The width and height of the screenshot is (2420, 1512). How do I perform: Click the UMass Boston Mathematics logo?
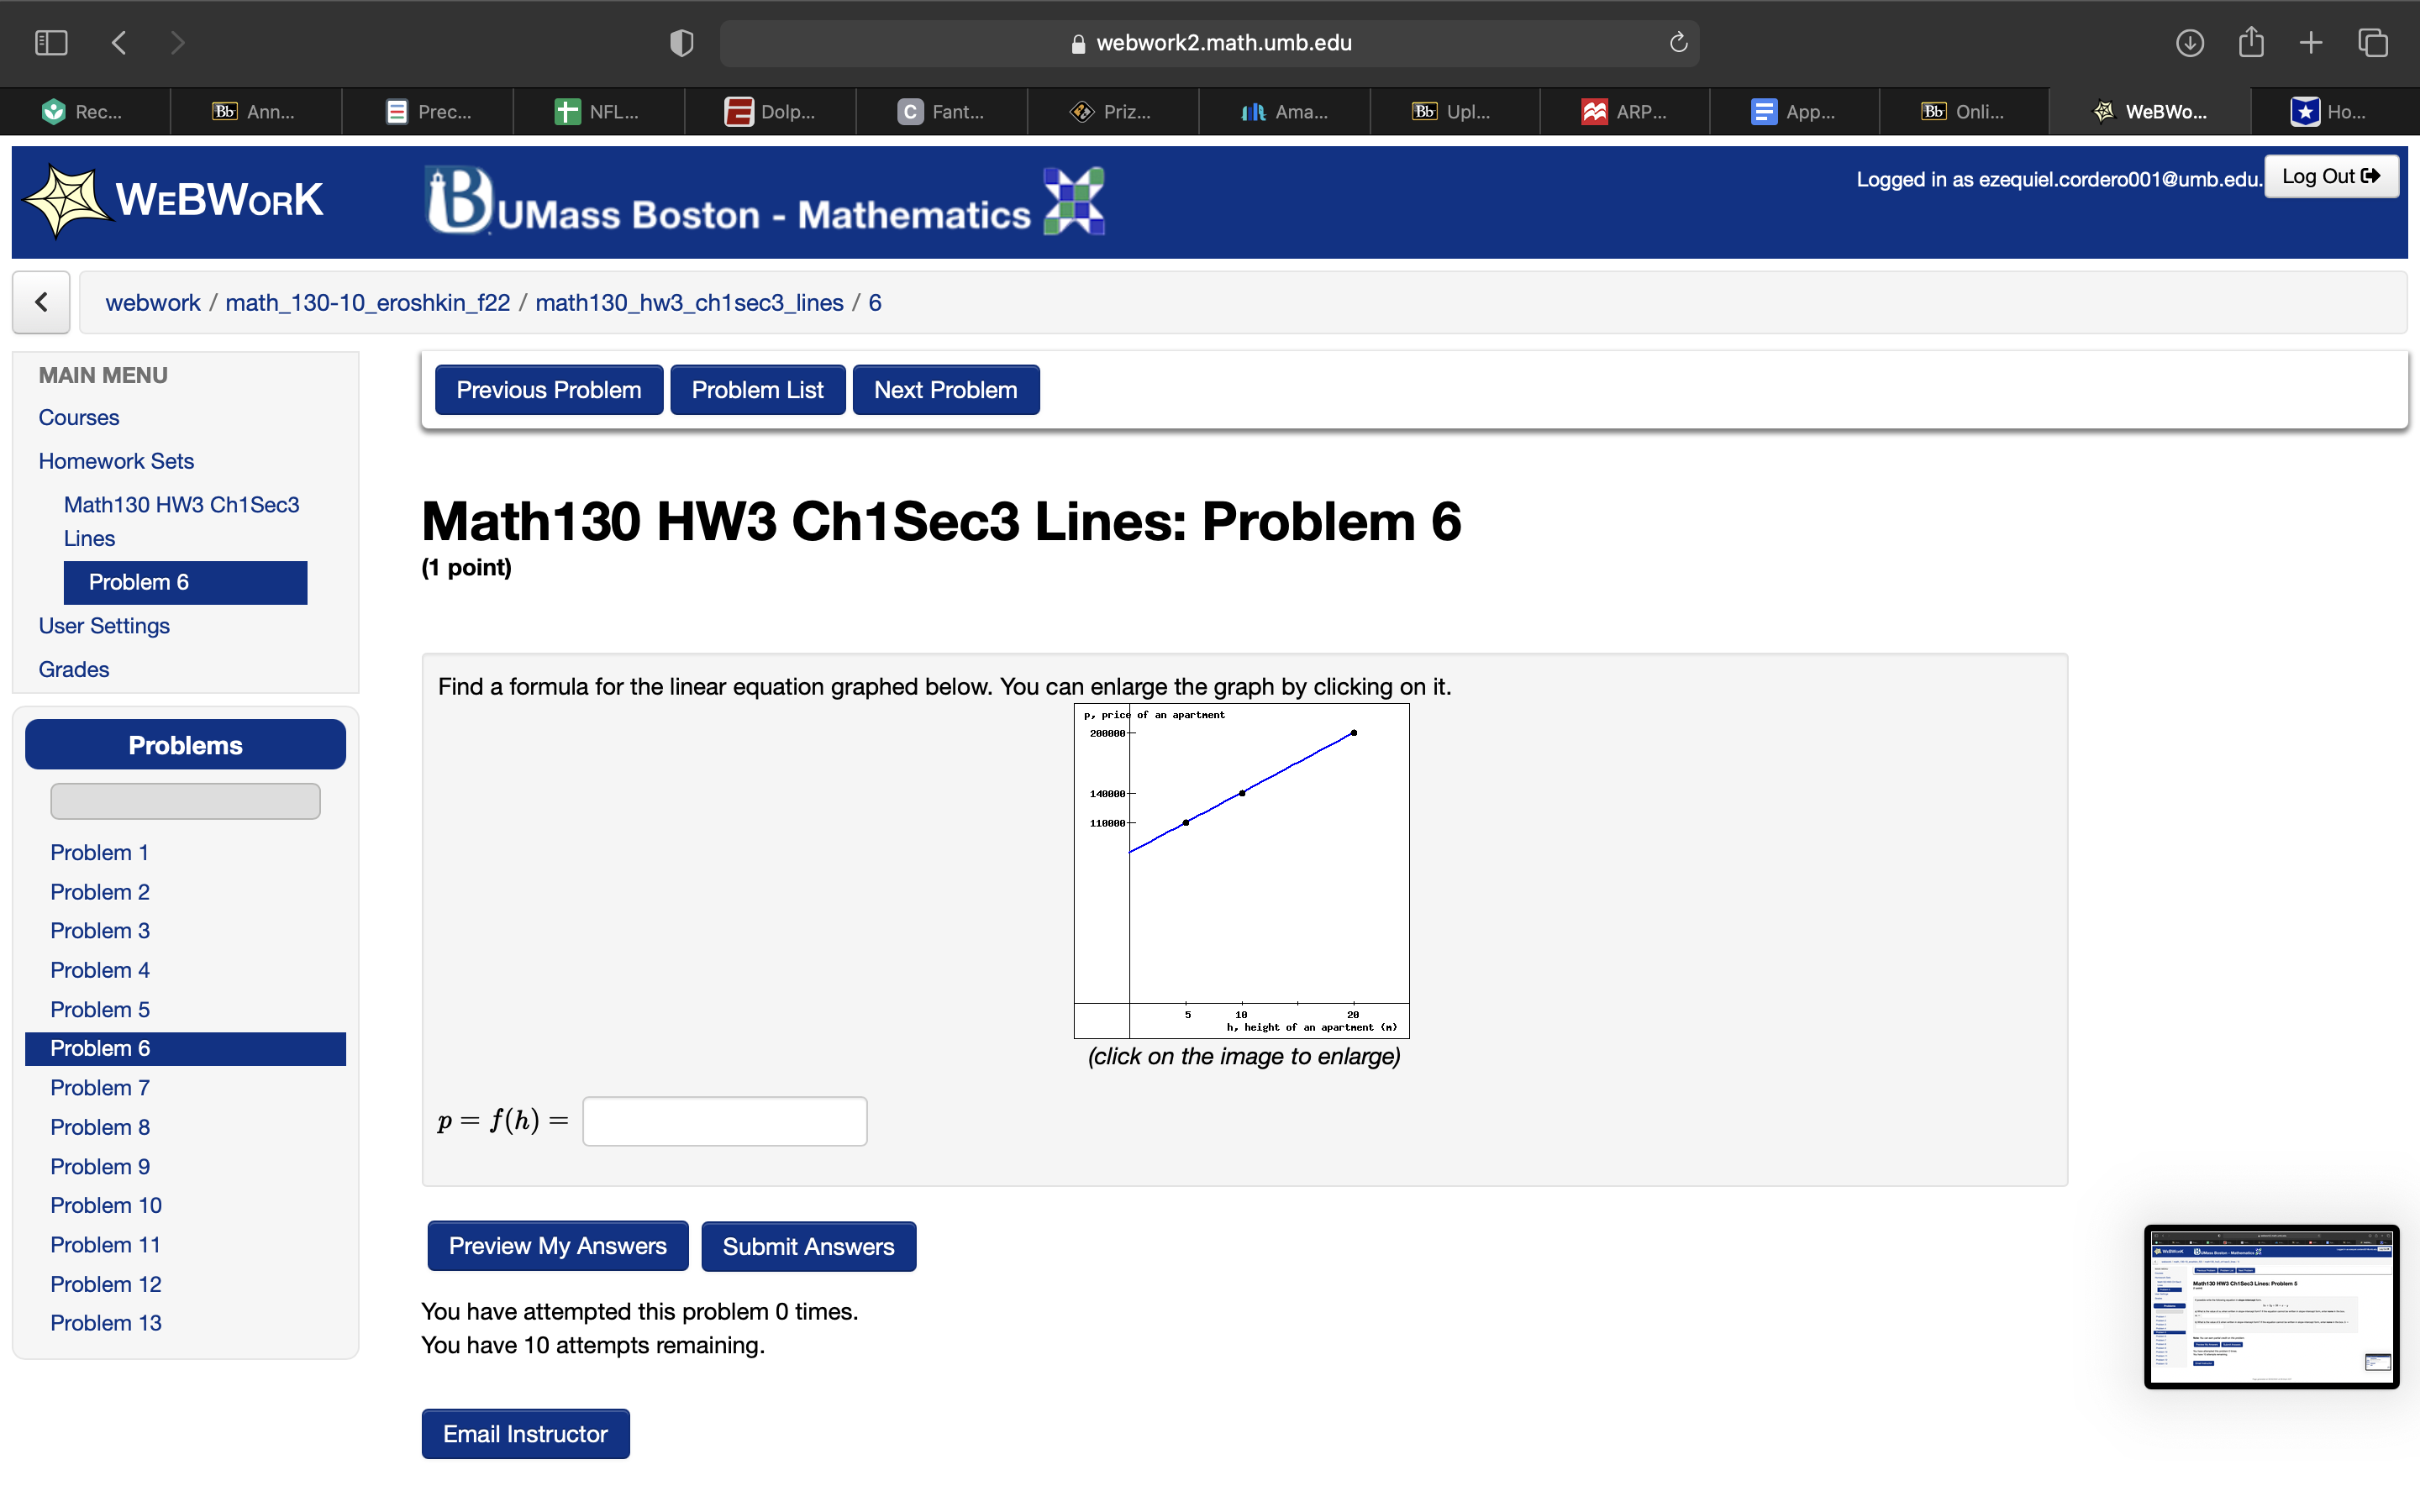(763, 203)
